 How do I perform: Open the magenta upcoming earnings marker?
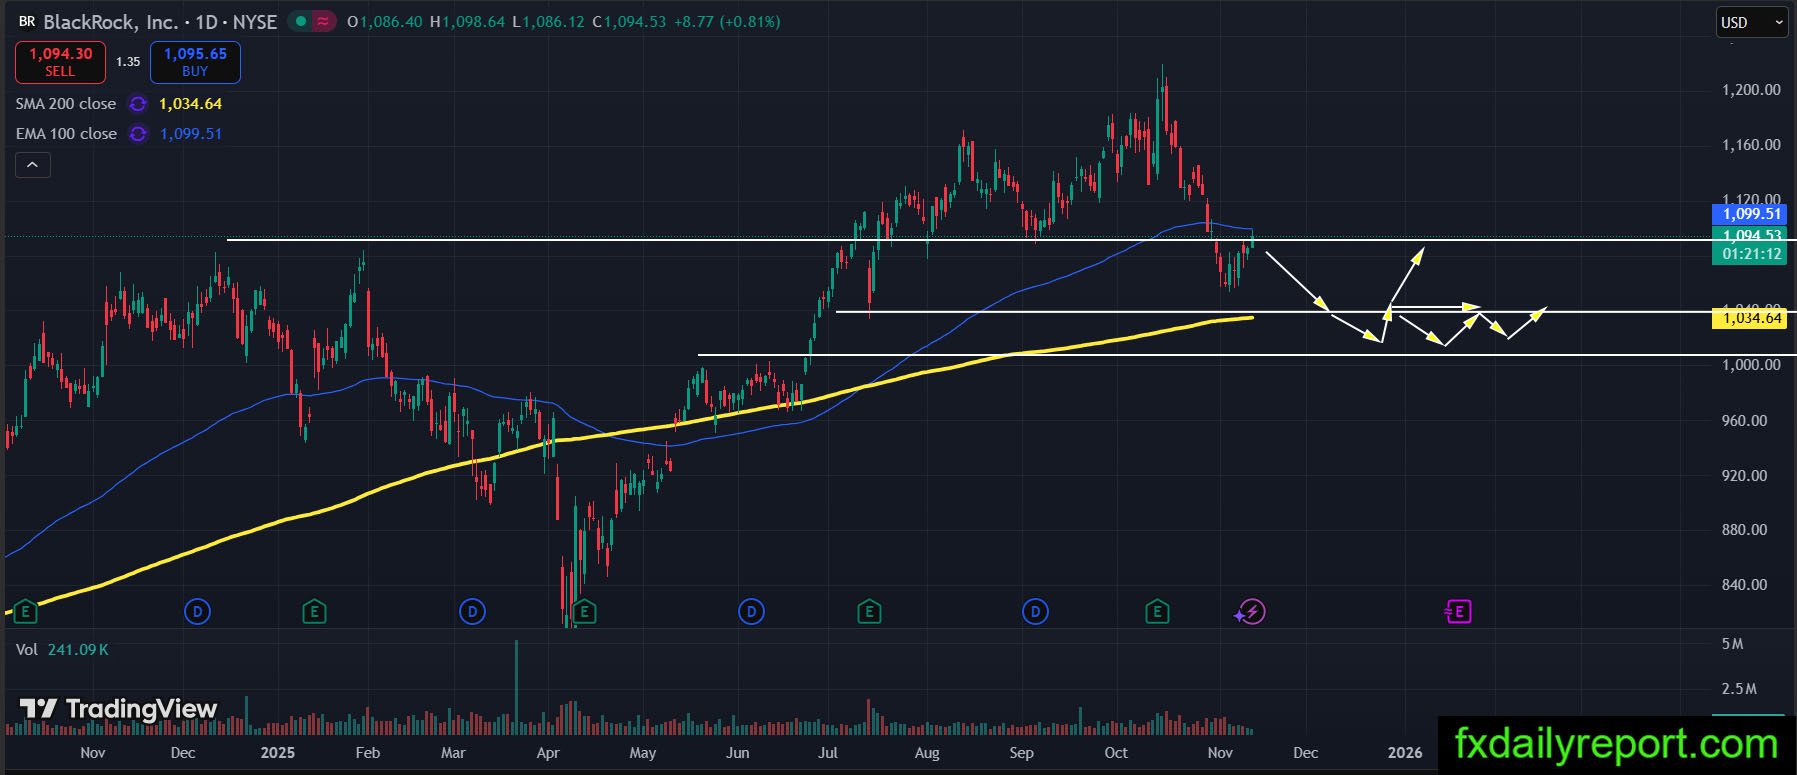(x=1458, y=611)
